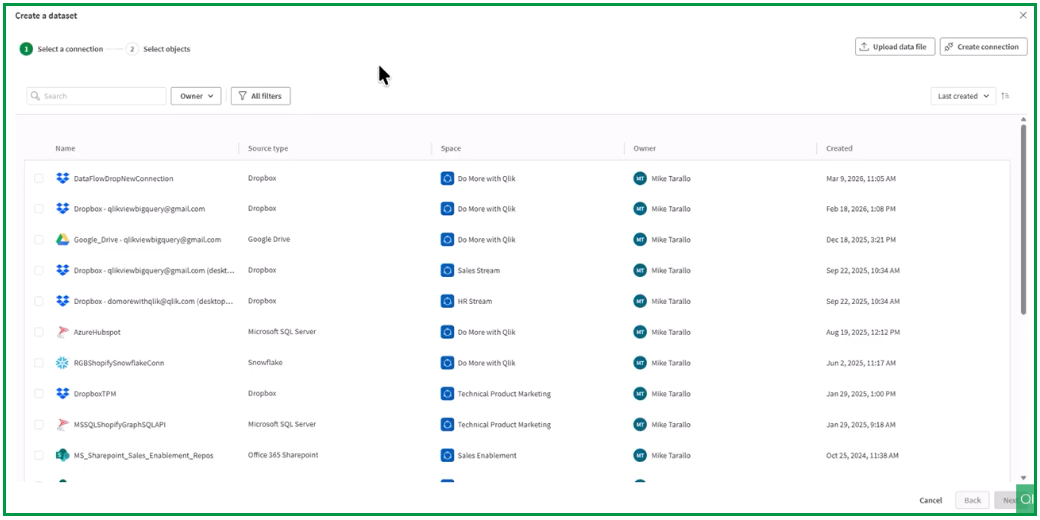
Task: Click the space icon next to HR Stream
Action: [447, 301]
